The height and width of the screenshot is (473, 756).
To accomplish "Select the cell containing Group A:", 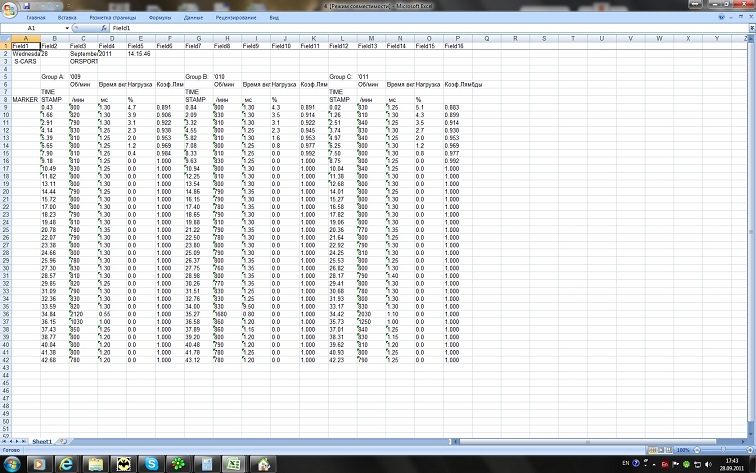I will coord(54,77).
